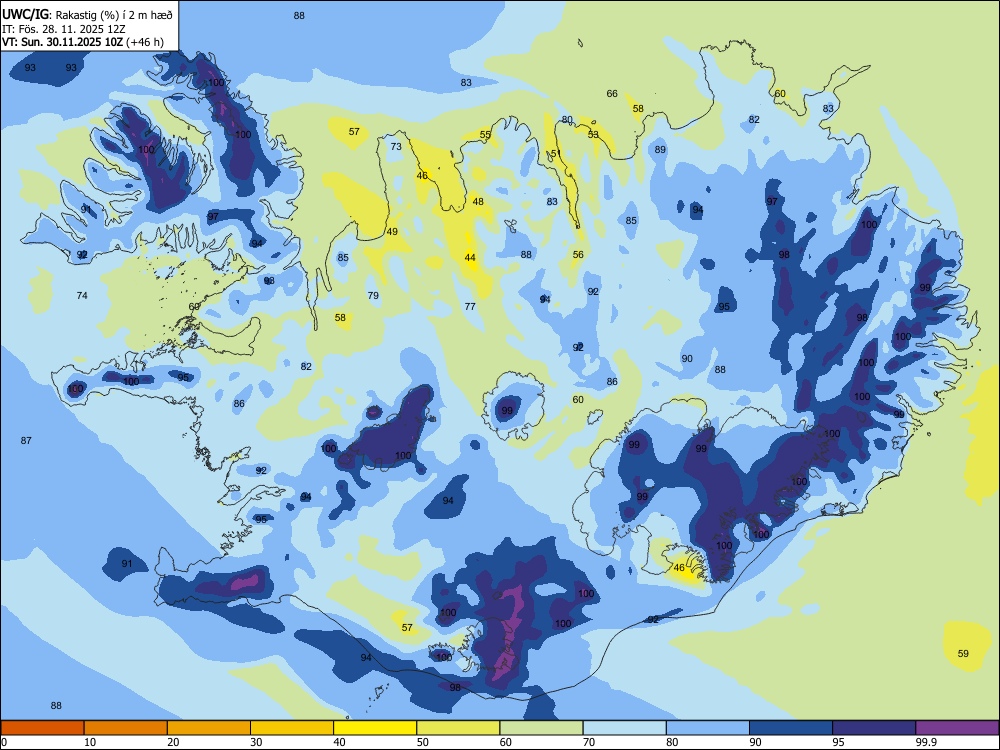
Task: Click the humidity value '79' on the map
Action: [373, 295]
